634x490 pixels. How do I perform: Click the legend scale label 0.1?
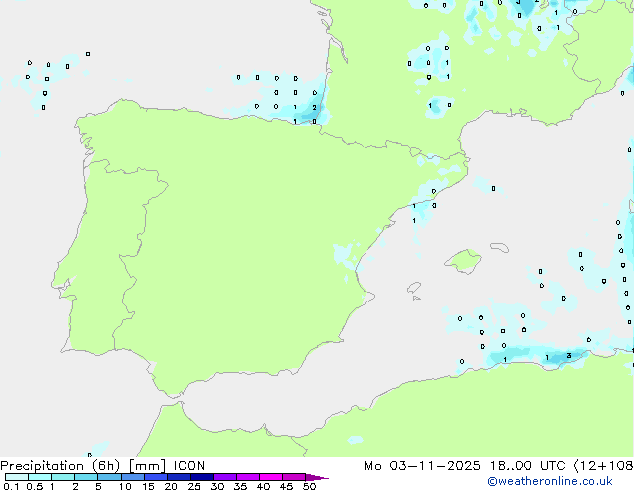pyautogui.click(x=11, y=486)
